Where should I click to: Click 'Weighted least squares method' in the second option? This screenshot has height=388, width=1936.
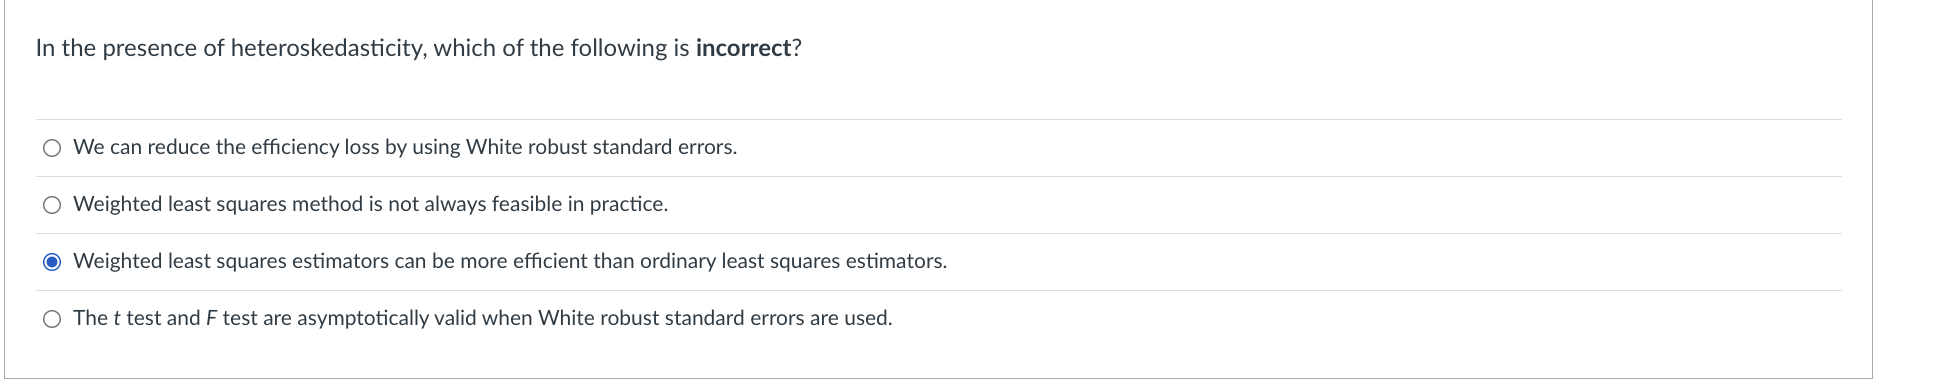(x=218, y=204)
